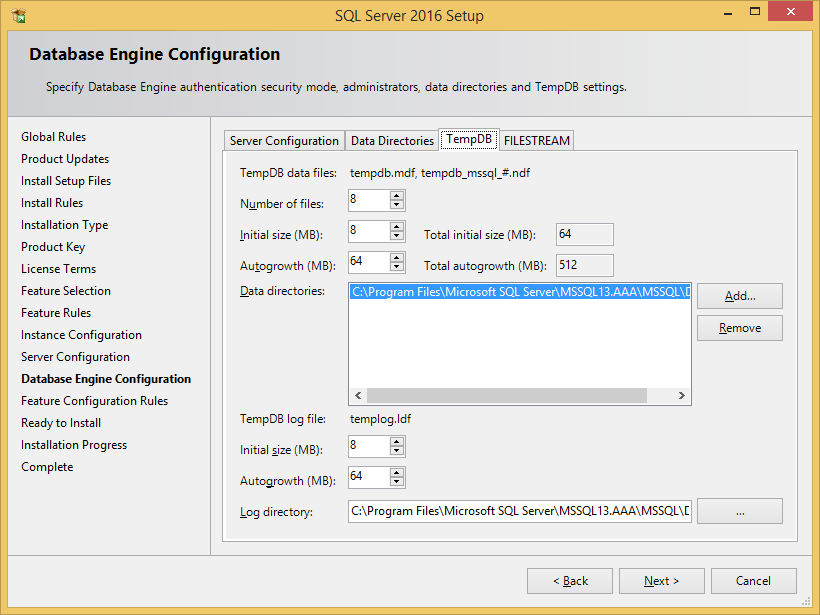
Task: Open the Server Configuration tab
Action: pyautogui.click(x=286, y=140)
